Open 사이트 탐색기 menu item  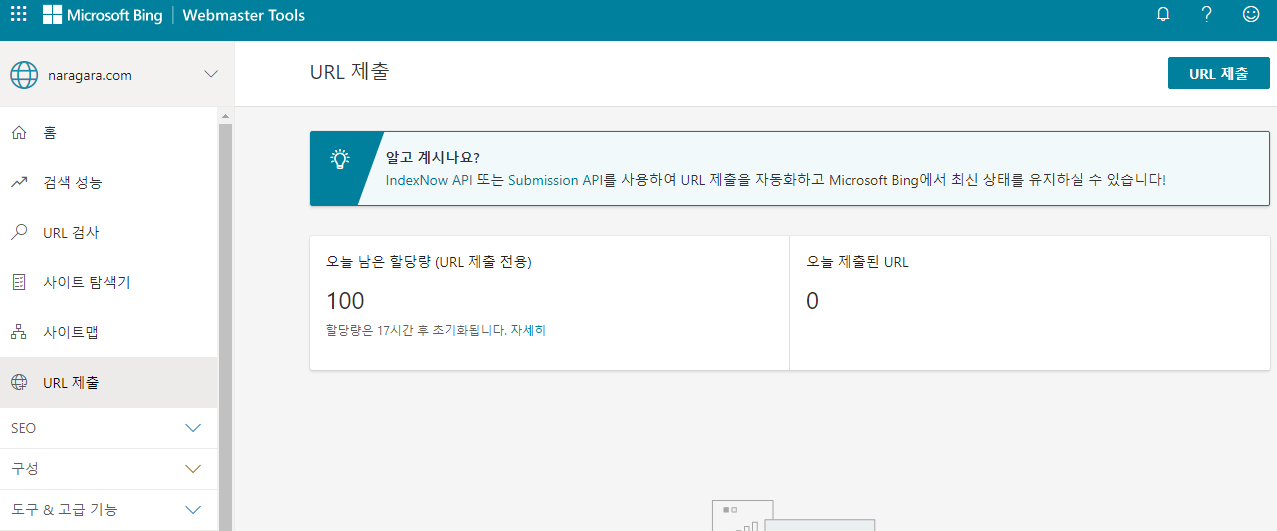pos(108,282)
